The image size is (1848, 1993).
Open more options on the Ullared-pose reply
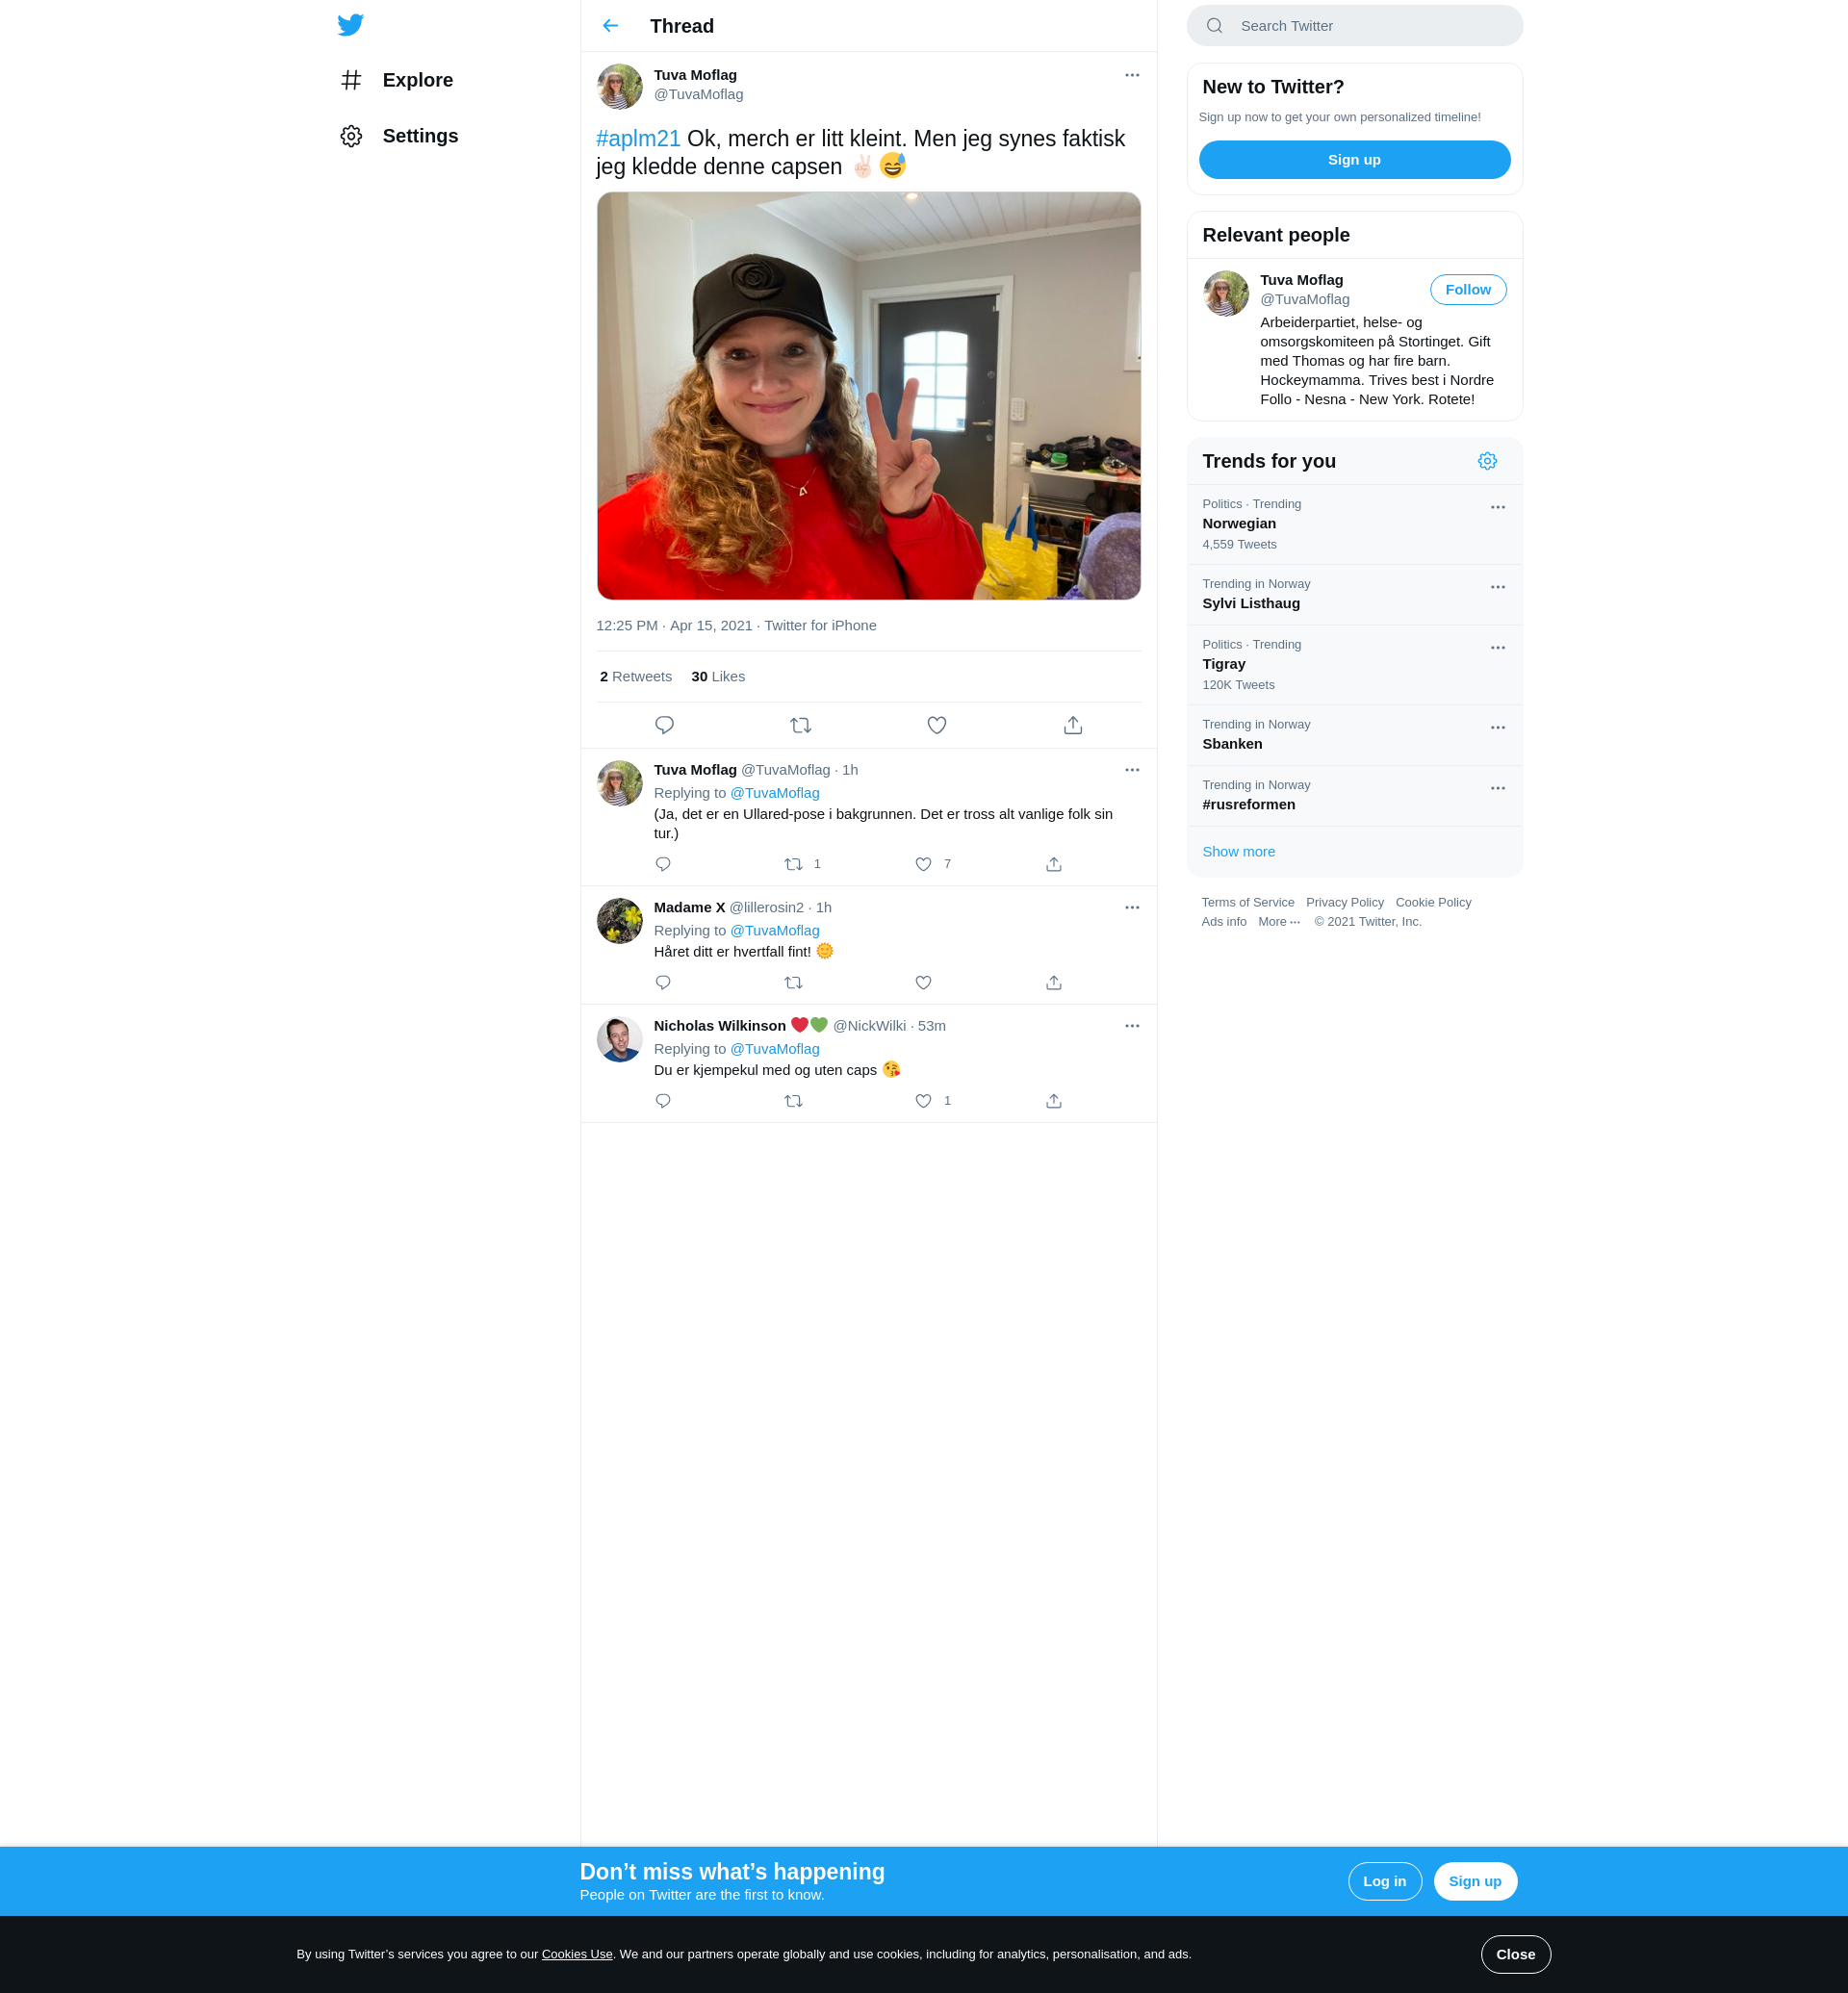point(1132,770)
